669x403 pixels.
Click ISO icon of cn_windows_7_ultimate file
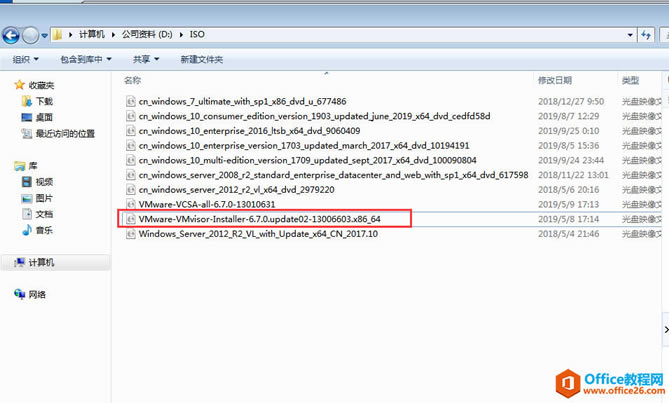click(x=131, y=101)
